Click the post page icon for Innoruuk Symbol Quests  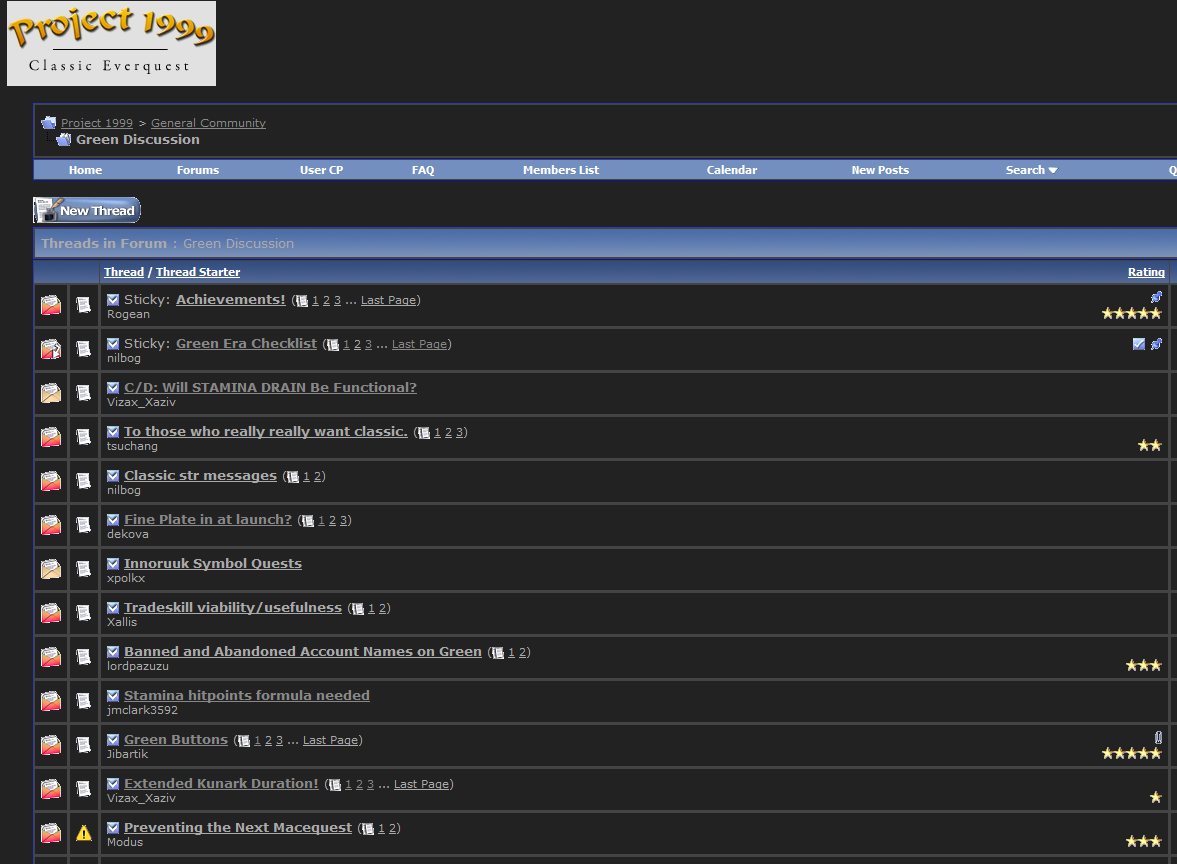(83, 569)
